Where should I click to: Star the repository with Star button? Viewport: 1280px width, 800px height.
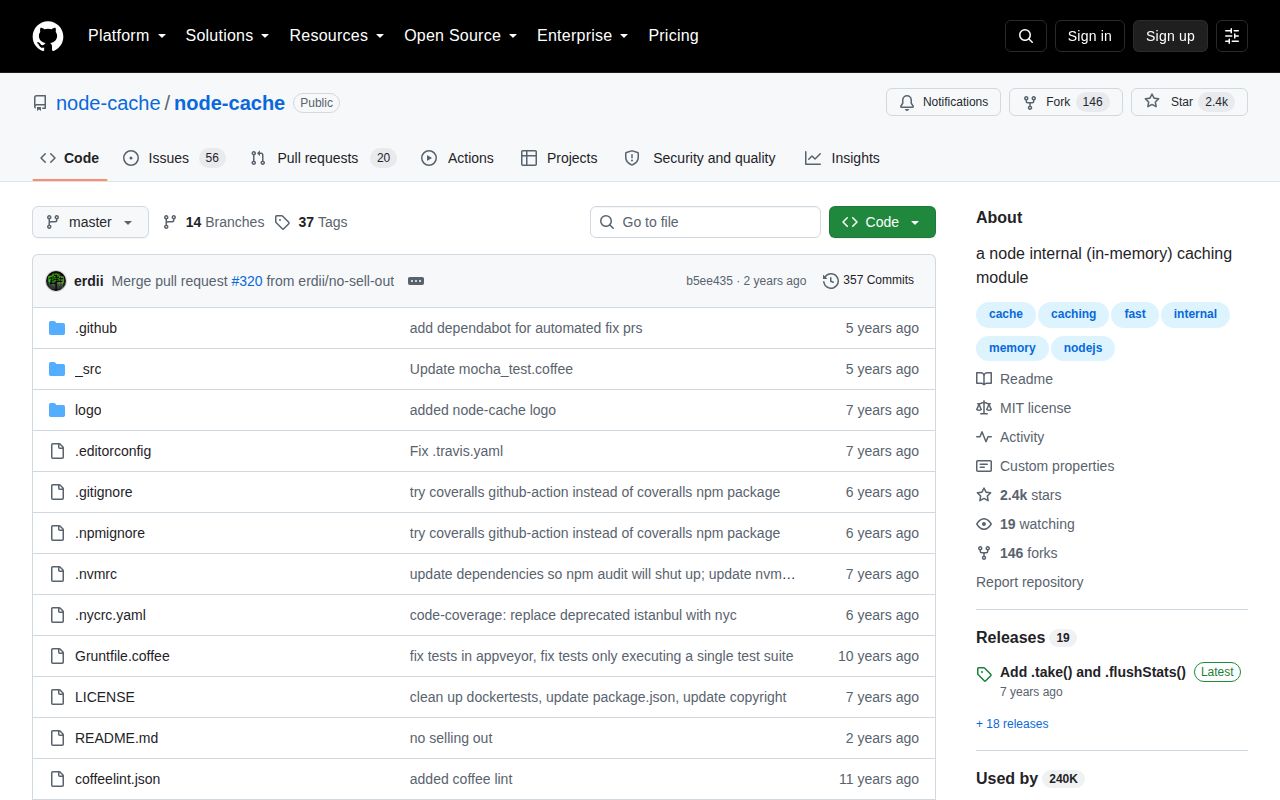tap(1190, 102)
